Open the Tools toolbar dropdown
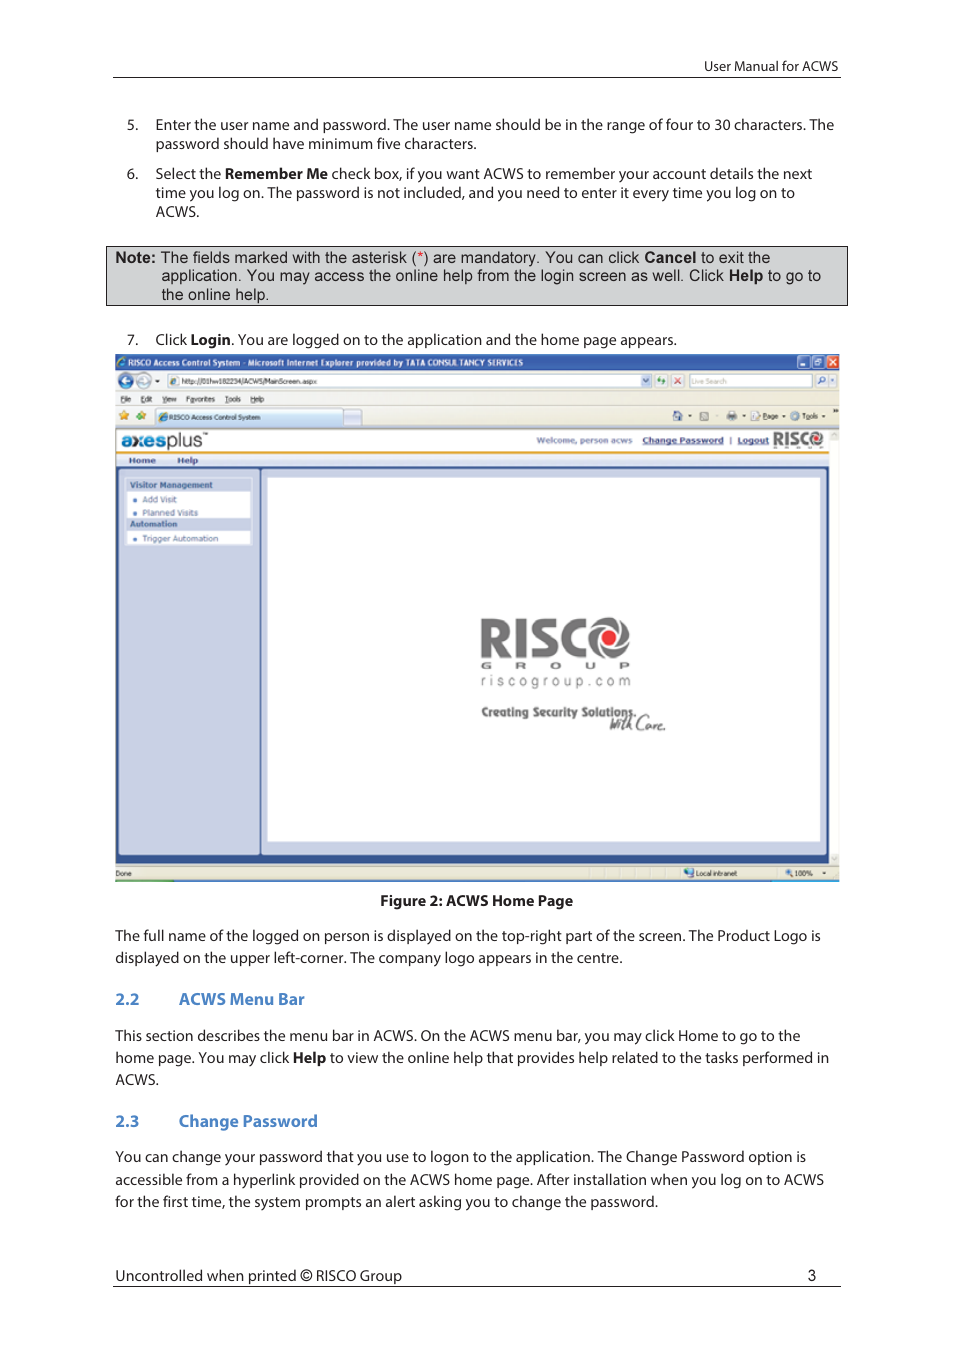954x1350 pixels. 808,416
